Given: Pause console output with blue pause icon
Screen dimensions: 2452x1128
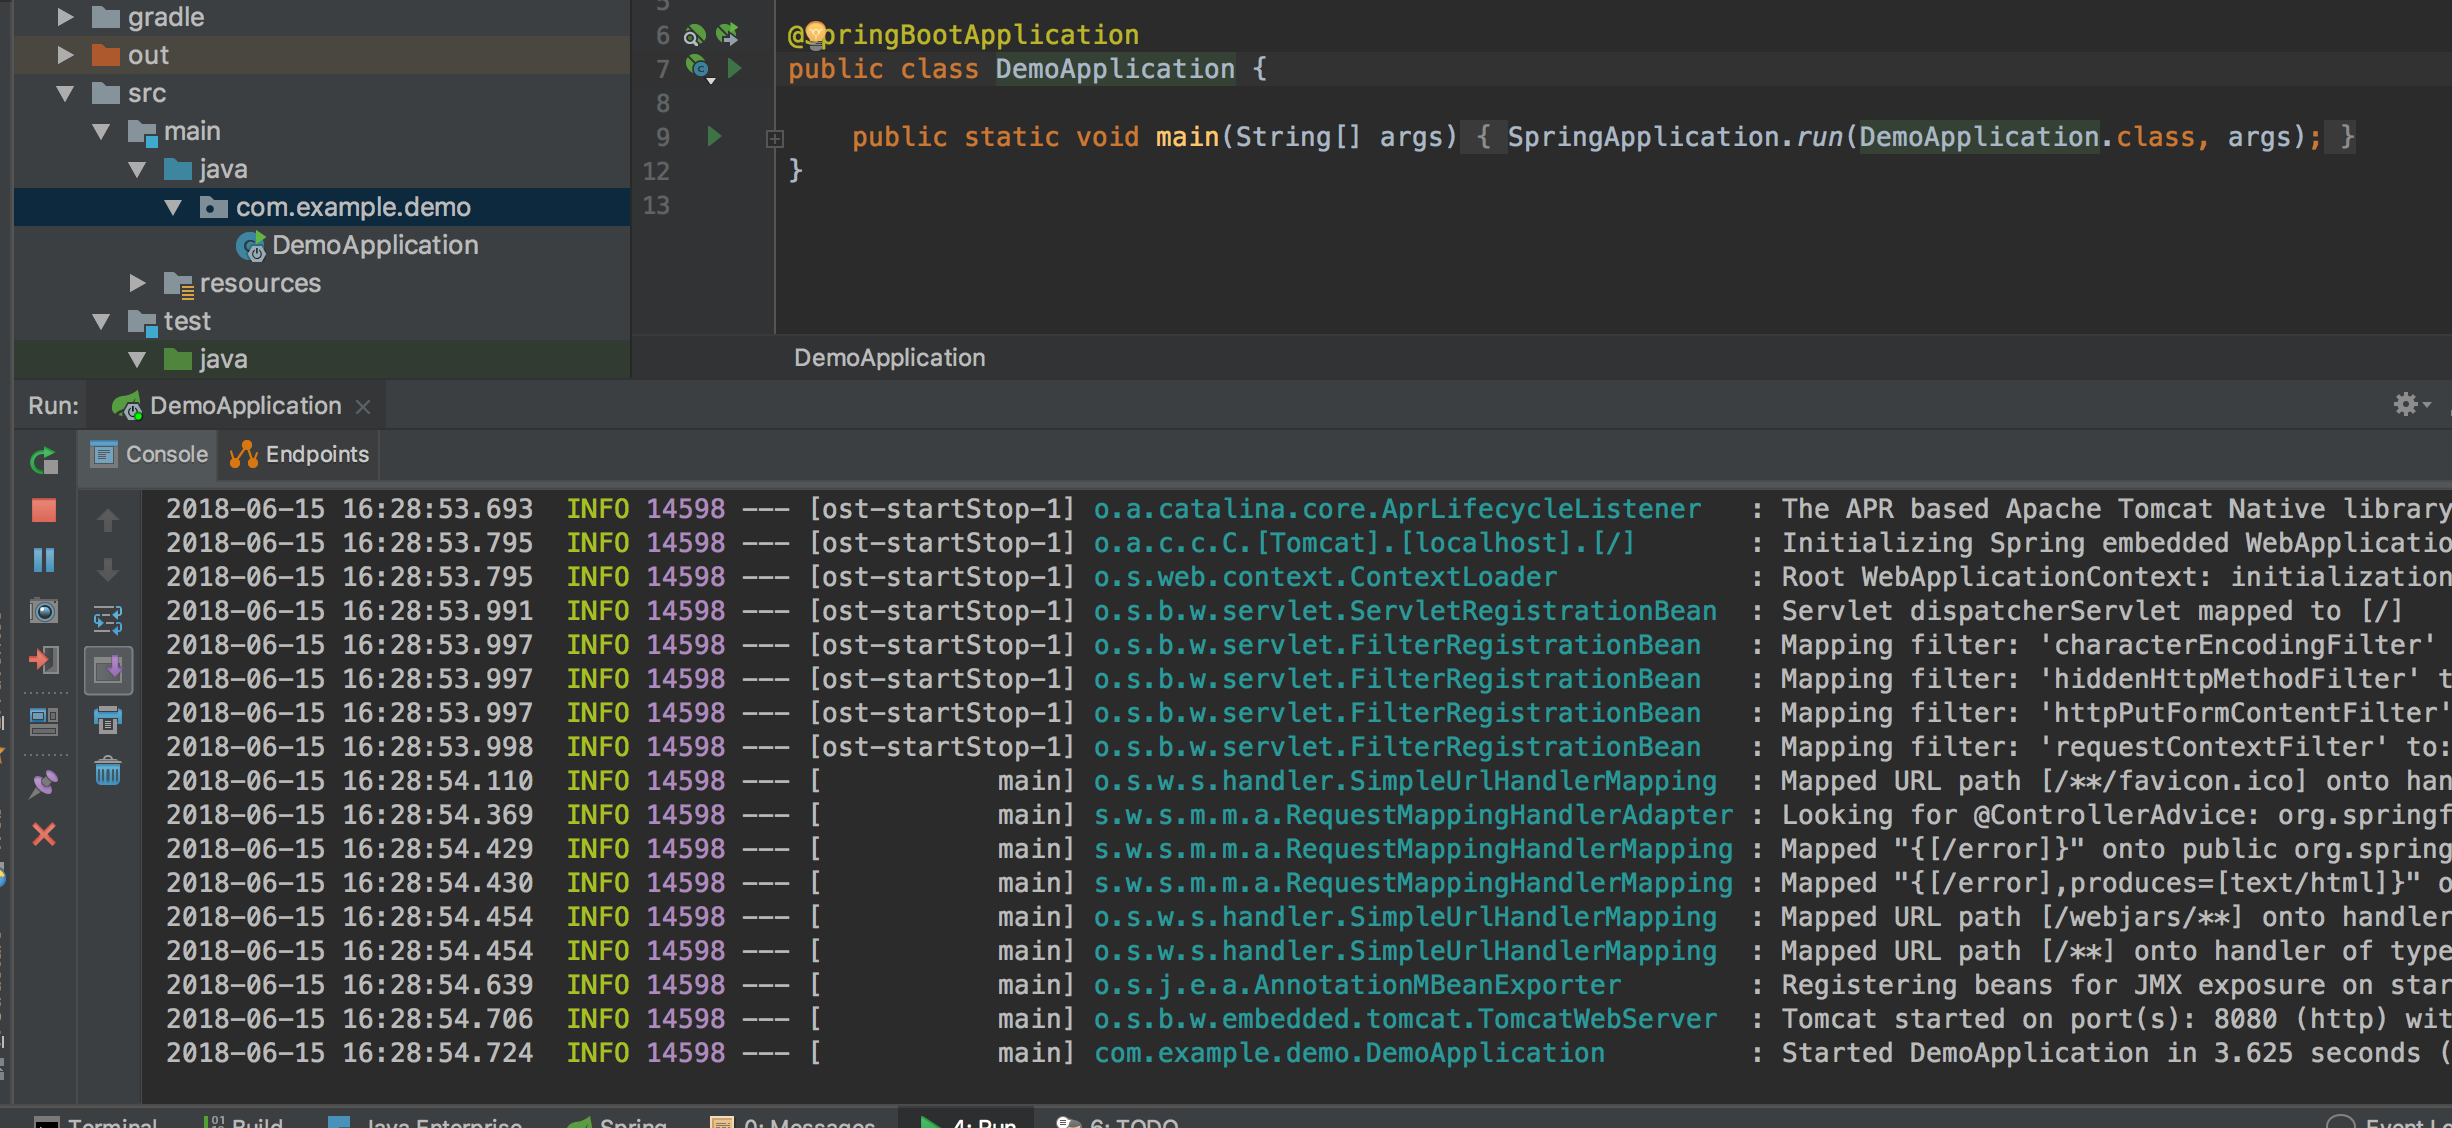Looking at the screenshot, I should 44,560.
